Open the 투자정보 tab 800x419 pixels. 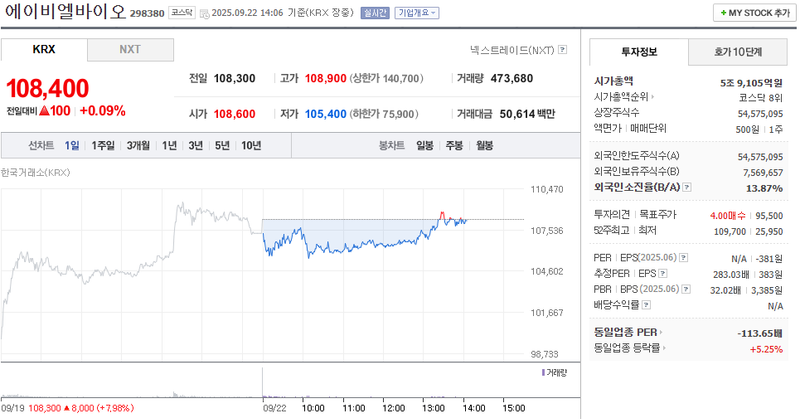639,52
